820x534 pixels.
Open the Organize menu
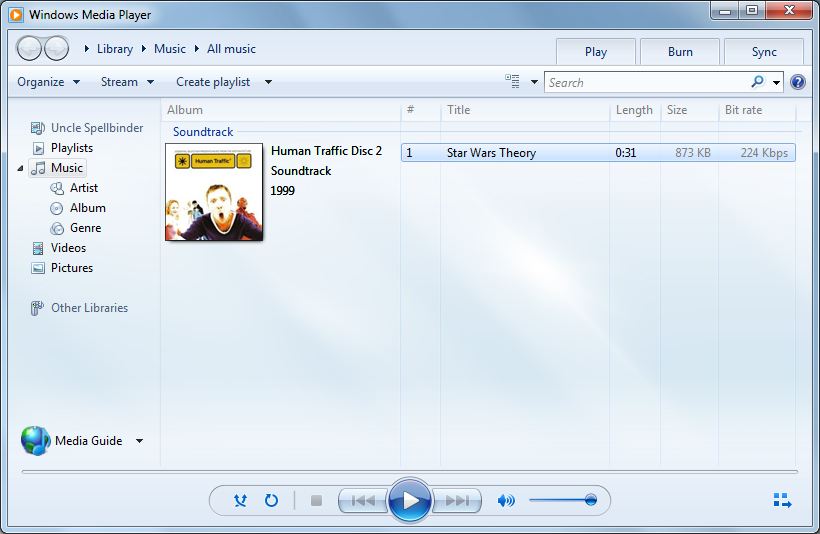point(48,82)
